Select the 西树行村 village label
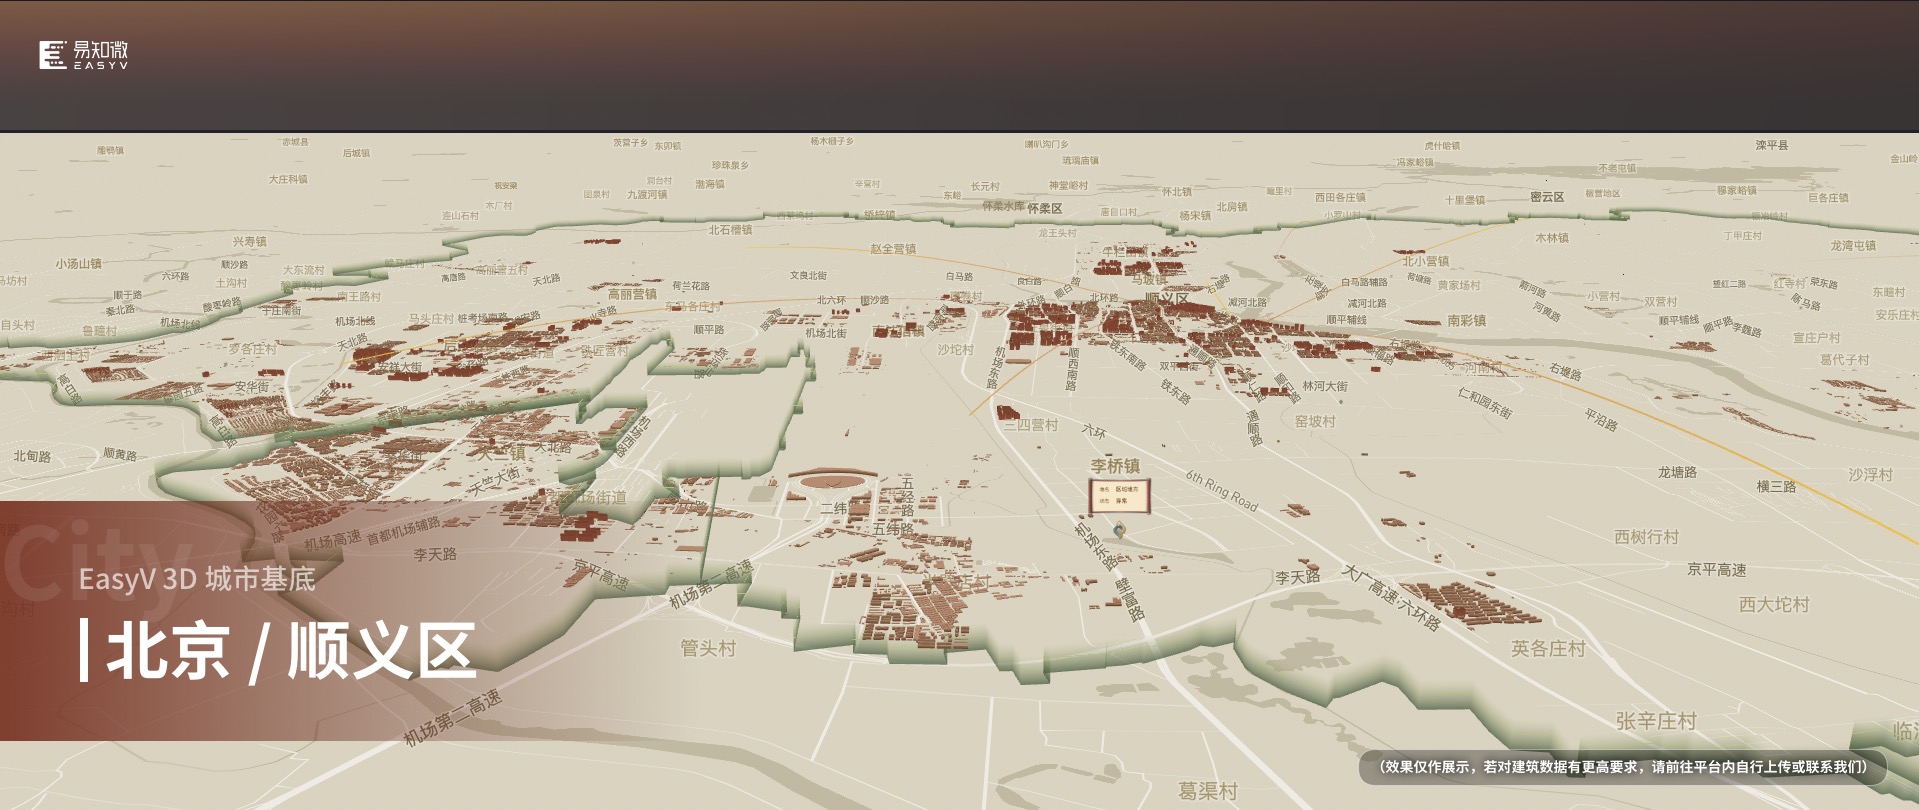This screenshot has width=1919, height=810. click(x=1646, y=537)
